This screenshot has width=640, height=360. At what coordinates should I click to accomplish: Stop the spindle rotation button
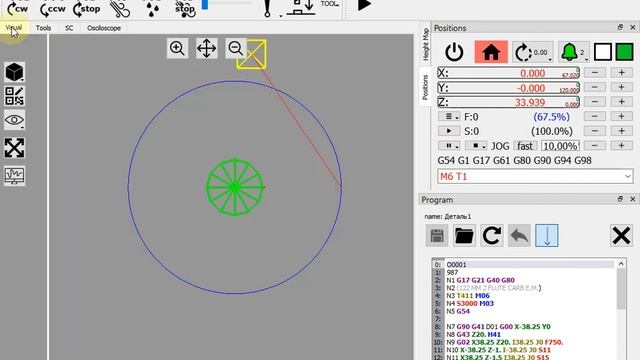coord(87,9)
